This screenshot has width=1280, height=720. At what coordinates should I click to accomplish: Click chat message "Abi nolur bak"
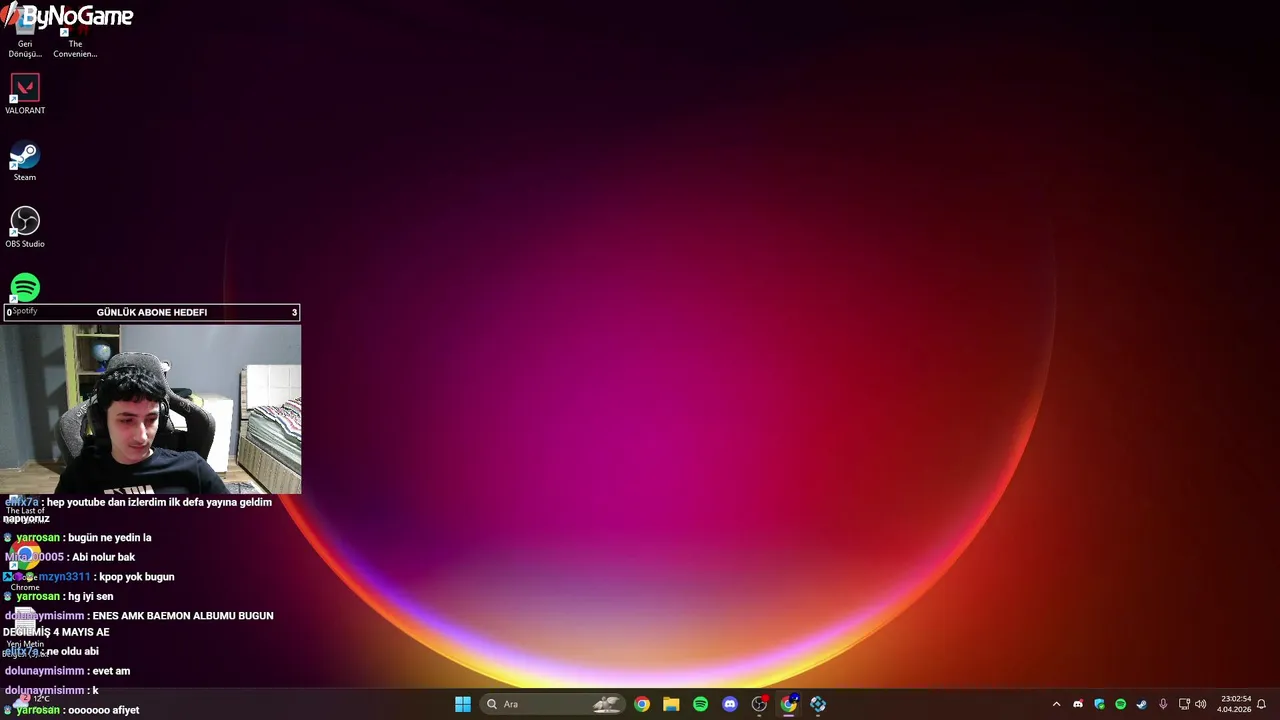103,557
